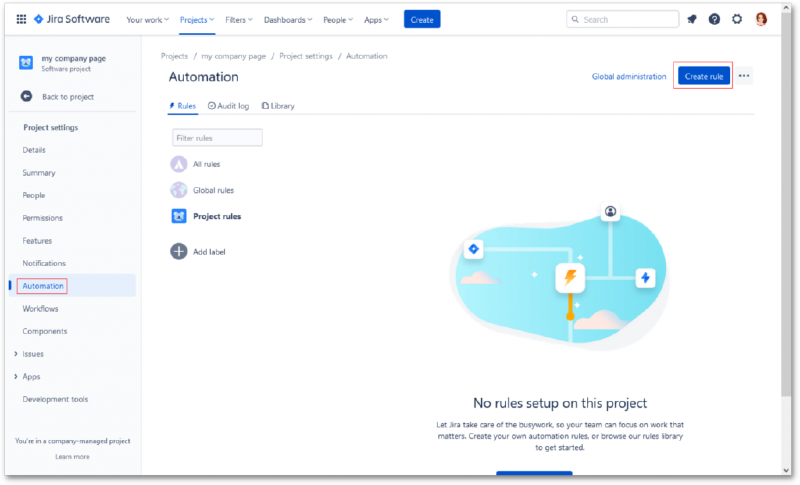
Task: Click the Project settings heading
Action: pos(51,127)
